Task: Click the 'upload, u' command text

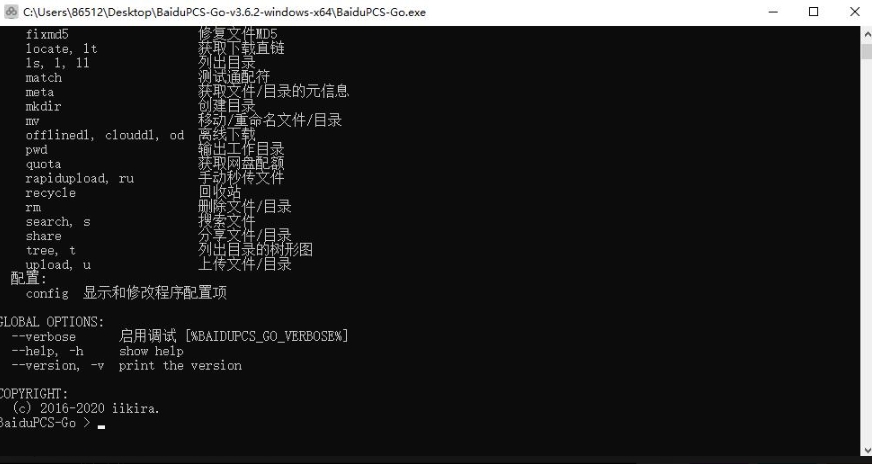Action: [58, 265]
